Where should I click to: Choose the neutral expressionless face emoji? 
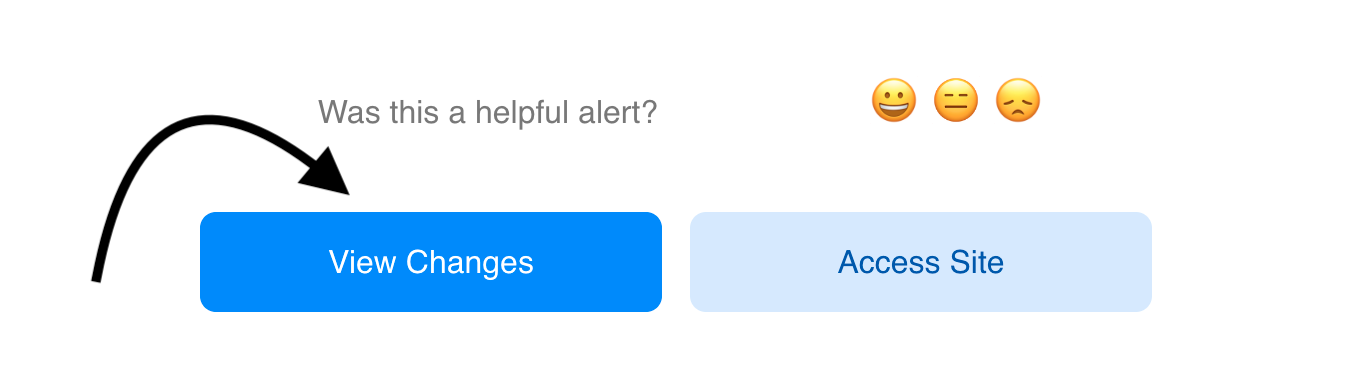click(955, 101)
